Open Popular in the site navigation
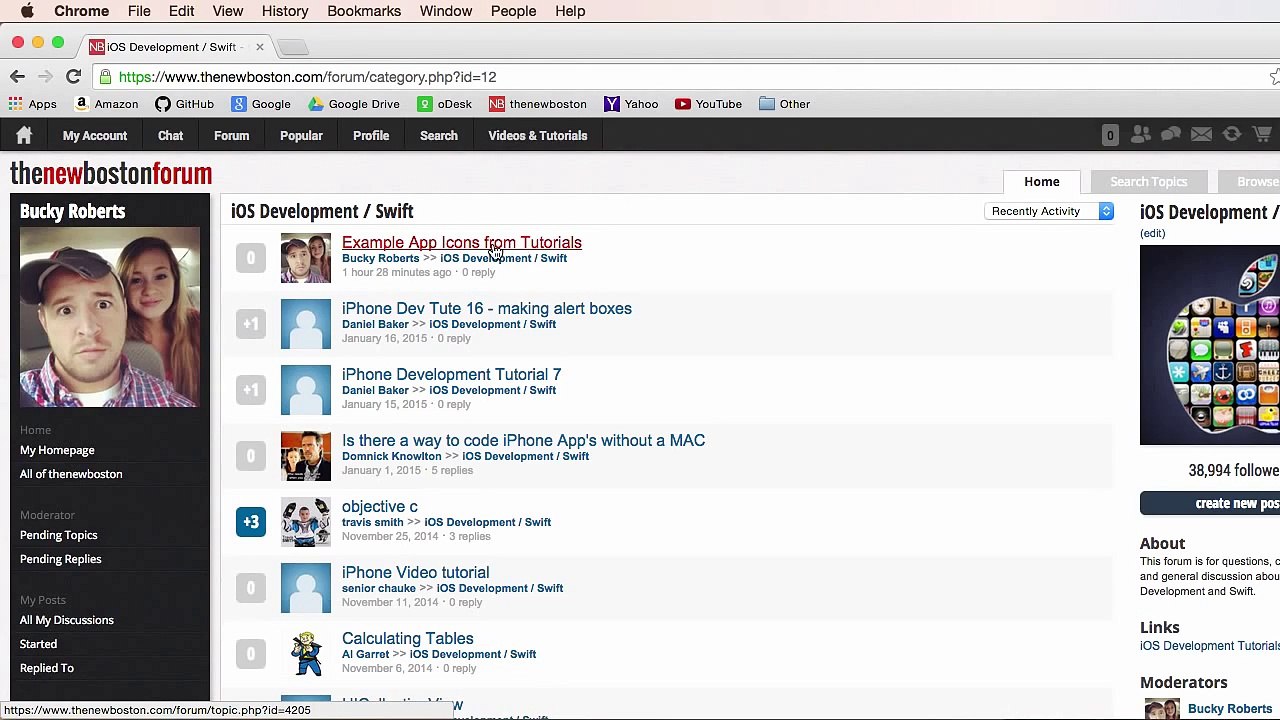The height and width of the screenshot is (720, 1280). coord(301,136)
